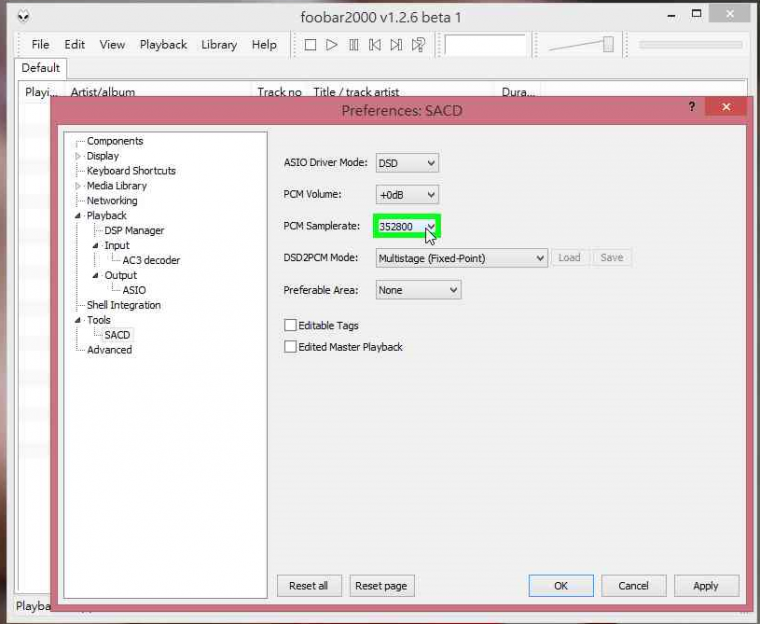Open the Library menu
This screenshot has height=624, width=760.
point(219,45)
